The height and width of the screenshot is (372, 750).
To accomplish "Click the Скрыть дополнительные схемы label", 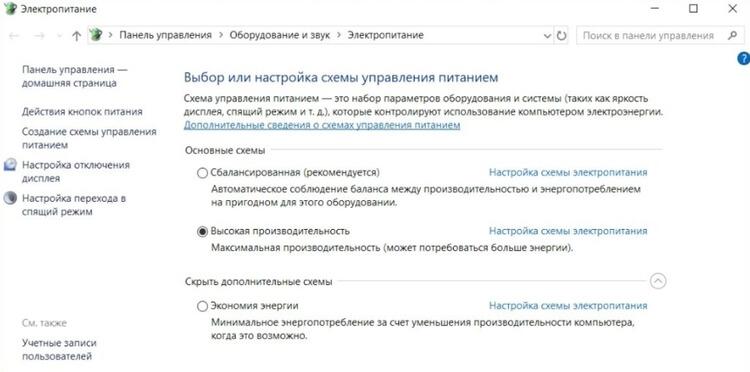I will [x=259, y=282].
